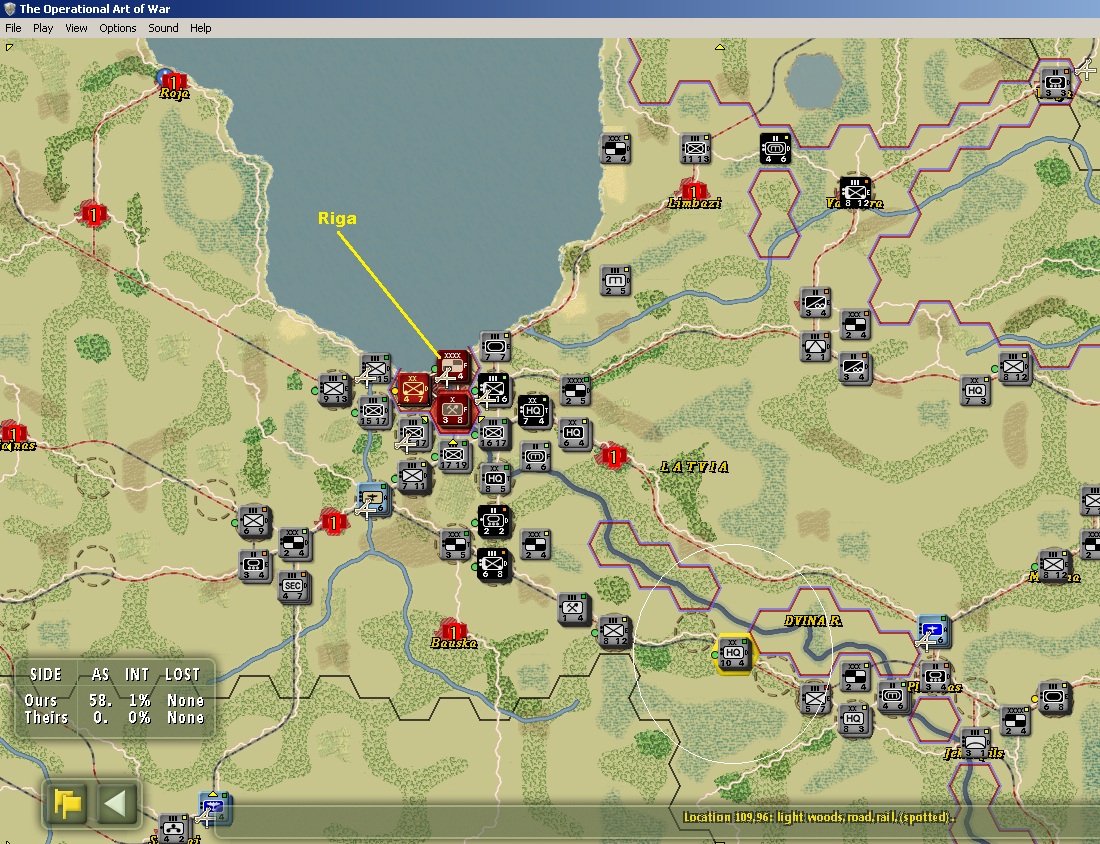Select the infantry unit 15-17

[373, 411]
